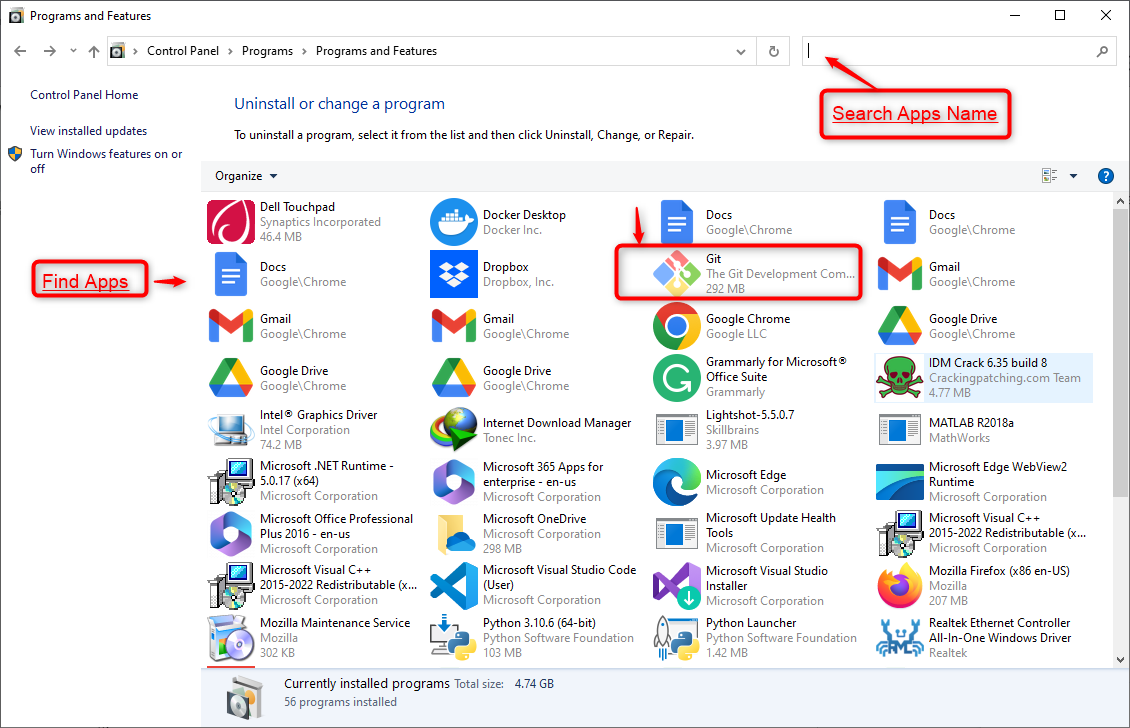Expand the address bar history dropdown

coord(740,51)
